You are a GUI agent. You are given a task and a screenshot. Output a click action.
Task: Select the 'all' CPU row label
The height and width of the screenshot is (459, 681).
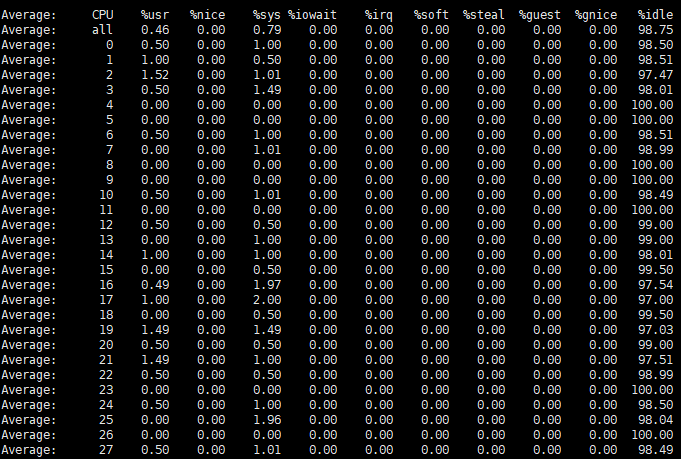click(x=102, y=30)
